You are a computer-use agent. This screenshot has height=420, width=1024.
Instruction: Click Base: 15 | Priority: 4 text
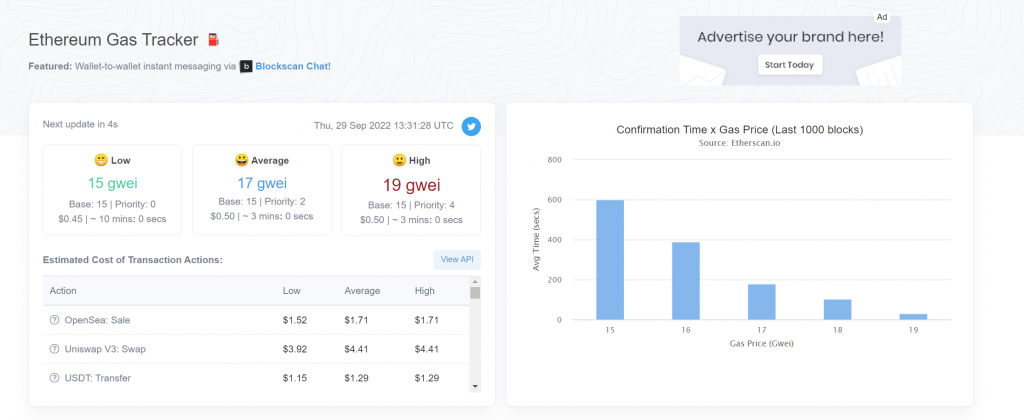coord(411,204)
